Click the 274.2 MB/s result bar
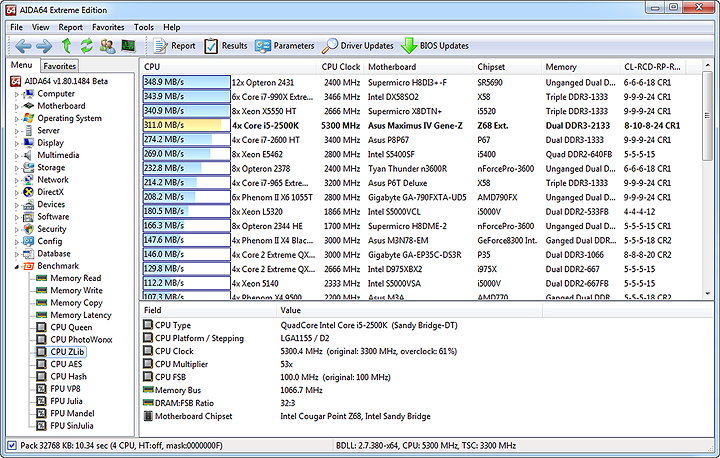Viewport: 720px width, 458px height. click(186, 139)
